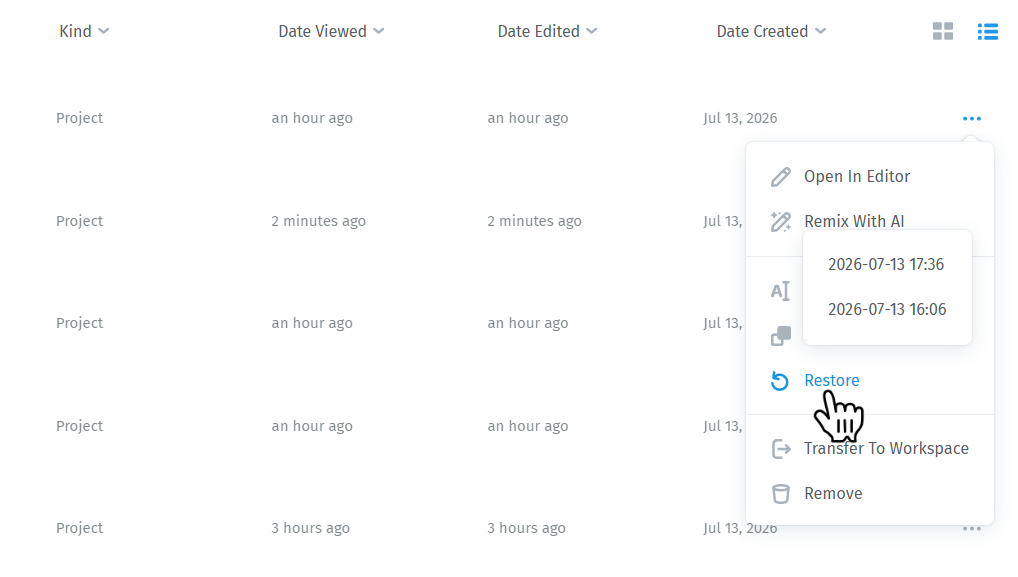This screenshot has width=1018, height=577.
Task: Click the pencil icon for Open In Editor
Action: [780, 177]
